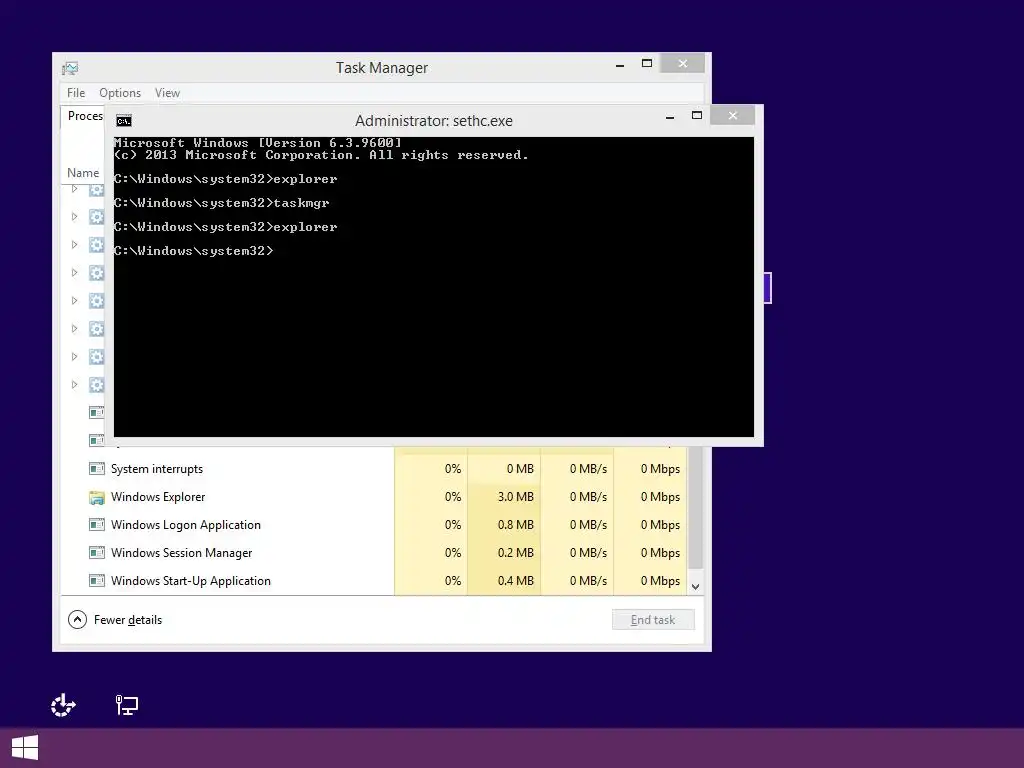The height and width of the screenshot is (768, 1024).
Task: Maximize the sethc.exe command window
Action: (697, 116)
